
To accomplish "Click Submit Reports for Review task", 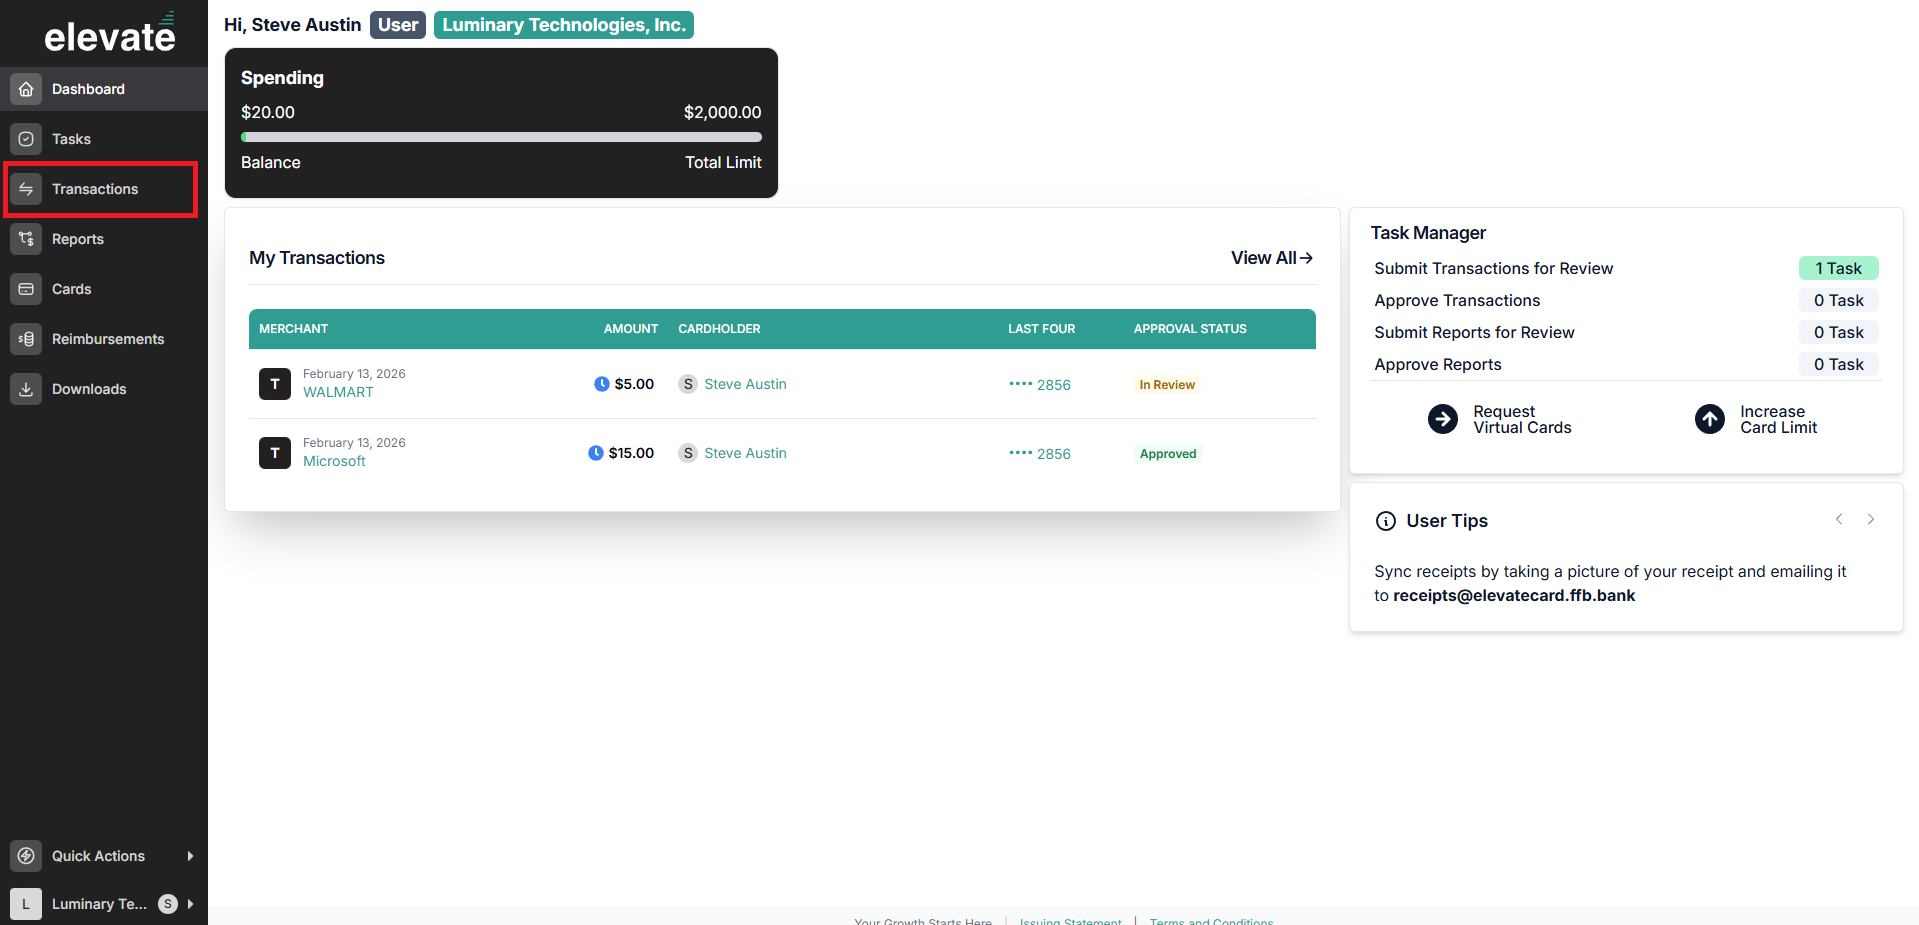I will pyautogui.click(x=1474, y=332).
